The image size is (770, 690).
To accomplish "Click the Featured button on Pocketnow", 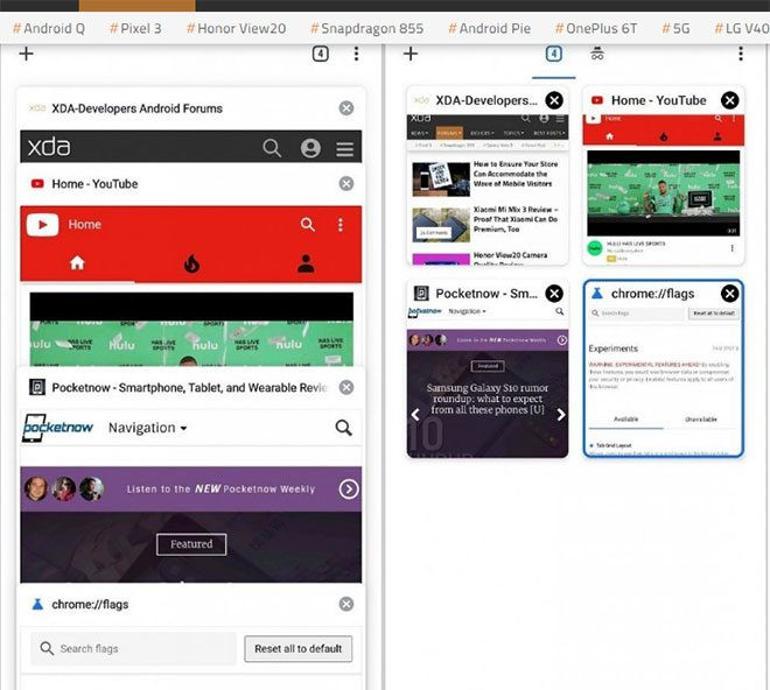I will coord(192,544).
